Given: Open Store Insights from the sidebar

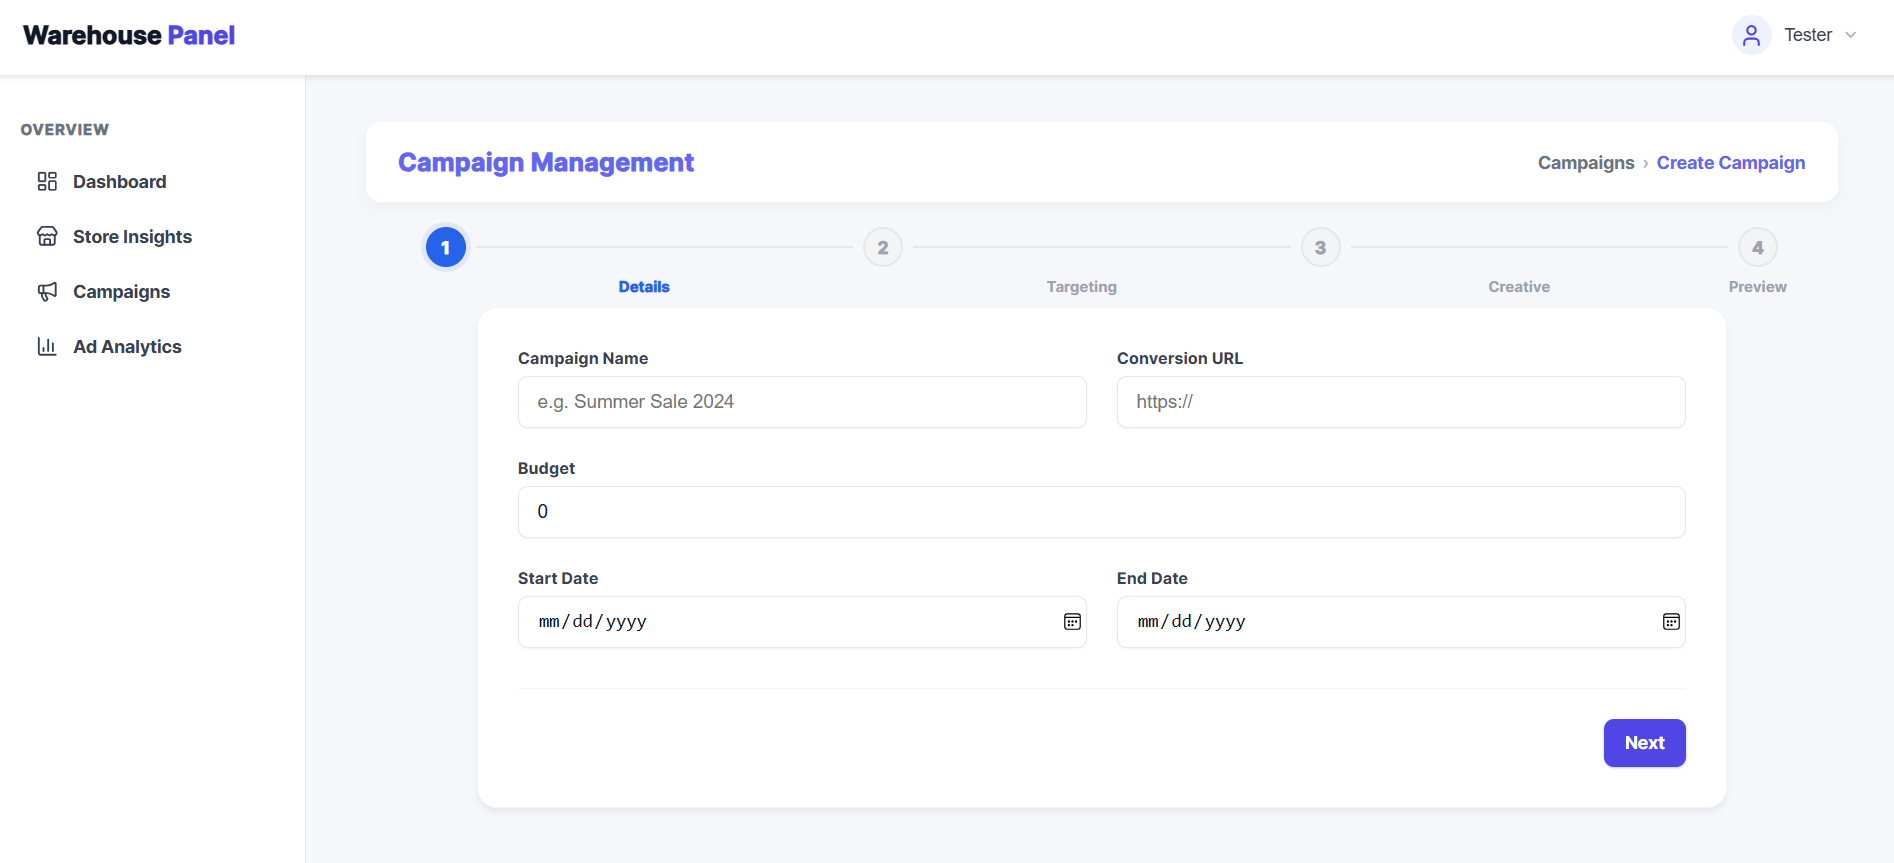Looking at the screenshot, I should tap(132, 237).
